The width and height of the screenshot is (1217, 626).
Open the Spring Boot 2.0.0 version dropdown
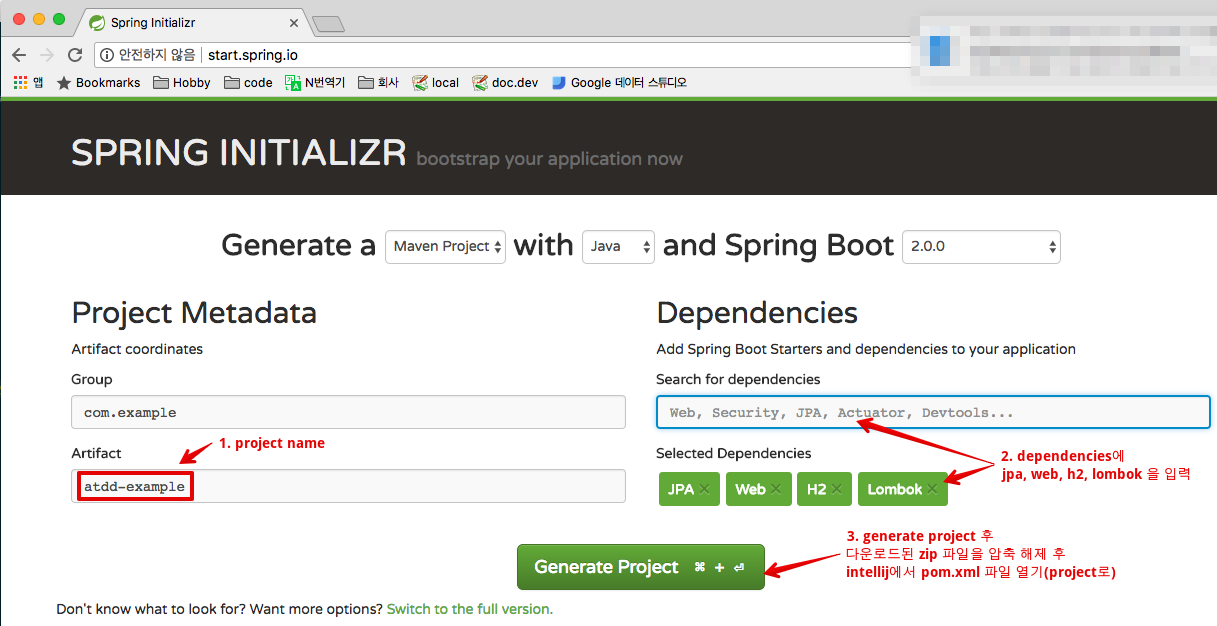click(981, 246)
